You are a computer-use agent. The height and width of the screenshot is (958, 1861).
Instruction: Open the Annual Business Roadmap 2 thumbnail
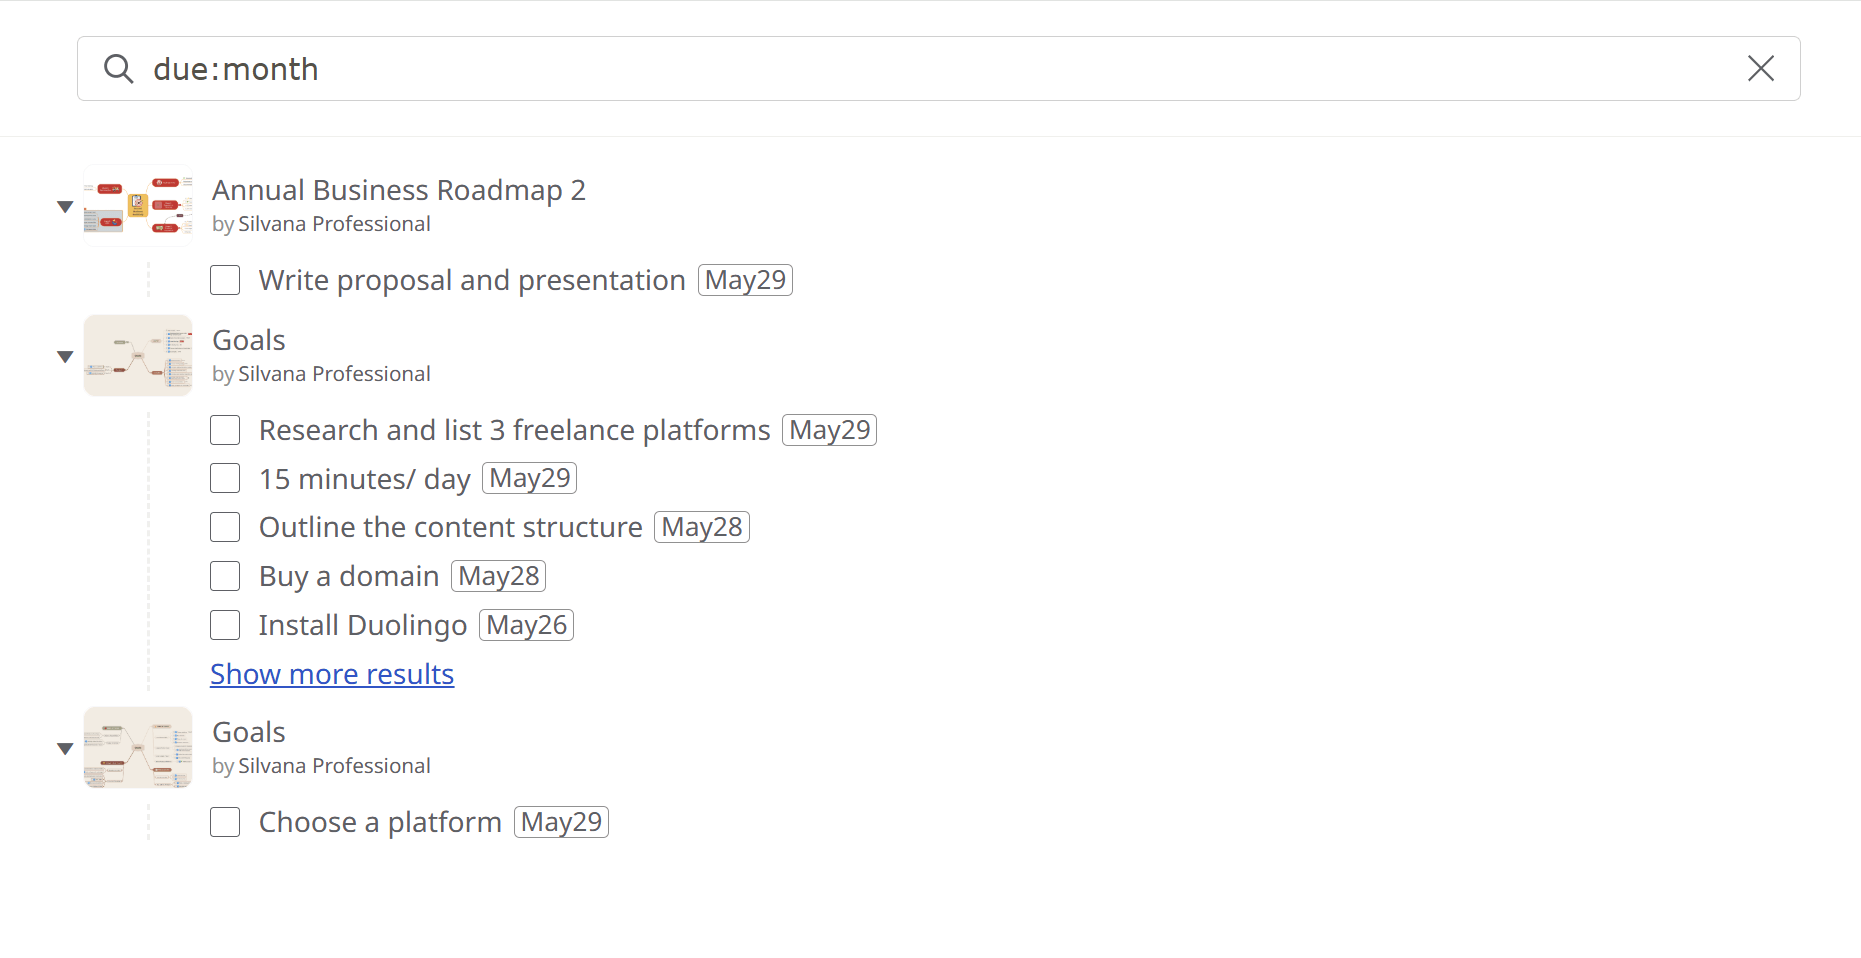point(138,205)
